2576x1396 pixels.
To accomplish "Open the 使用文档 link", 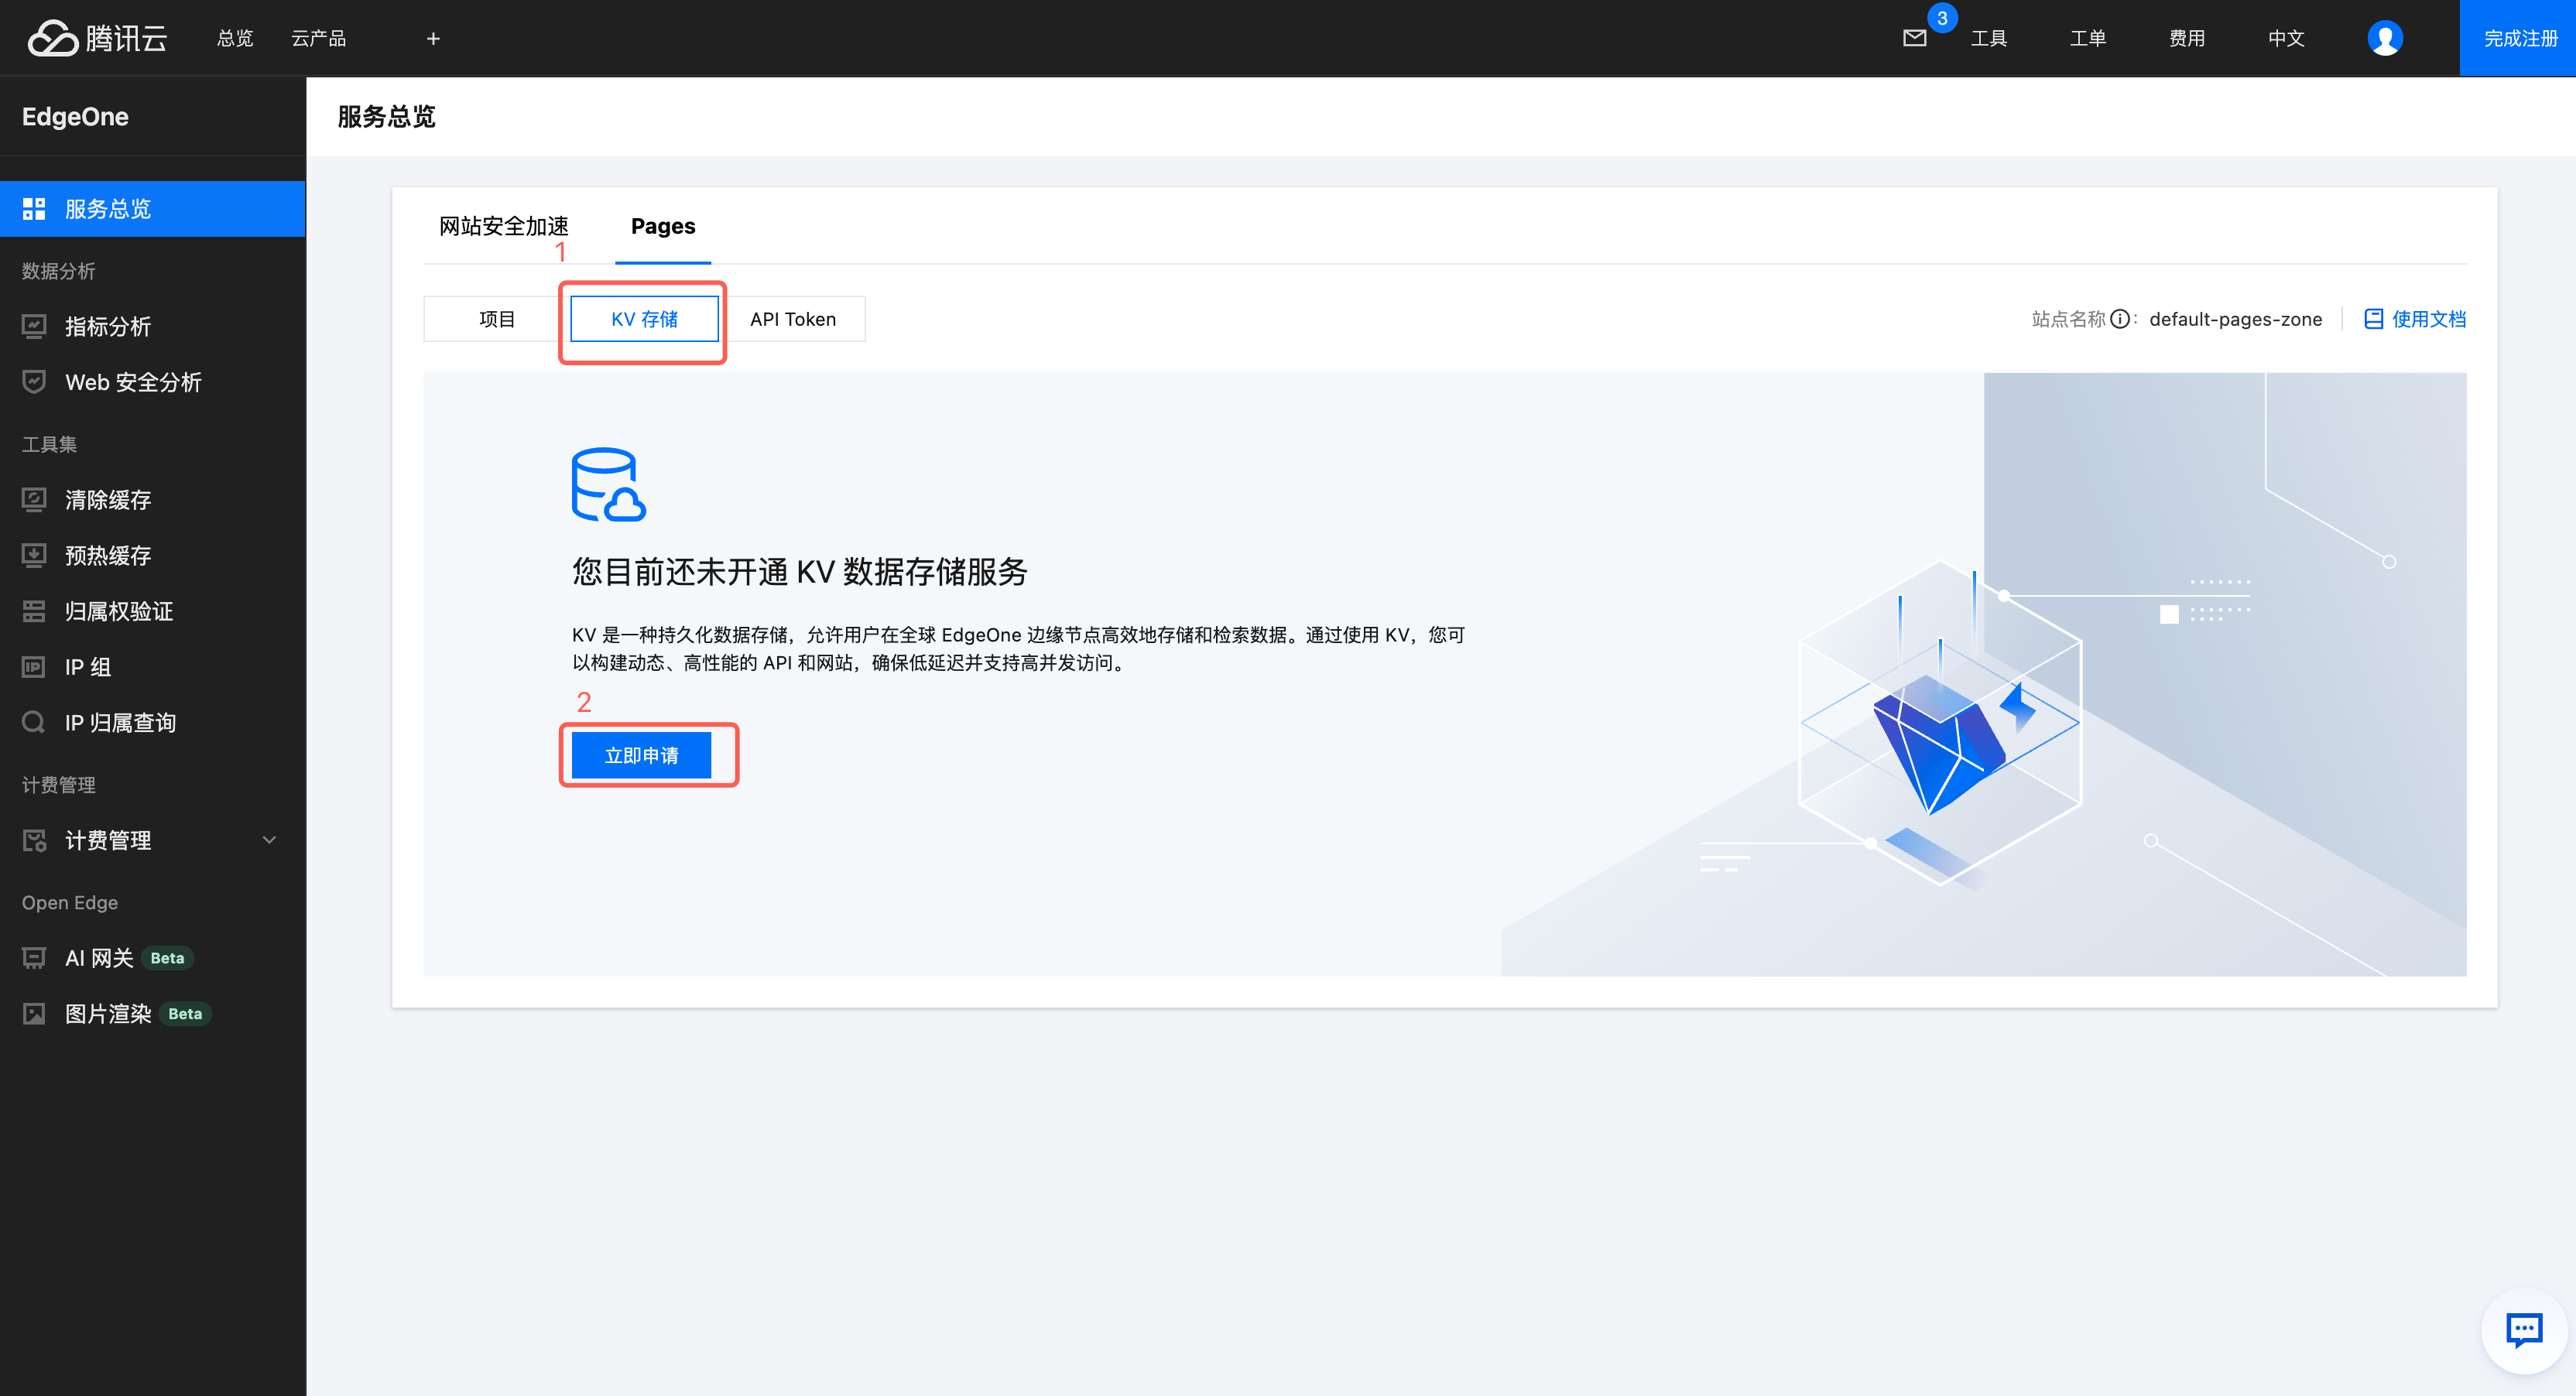I will [x=2414, y=319].
